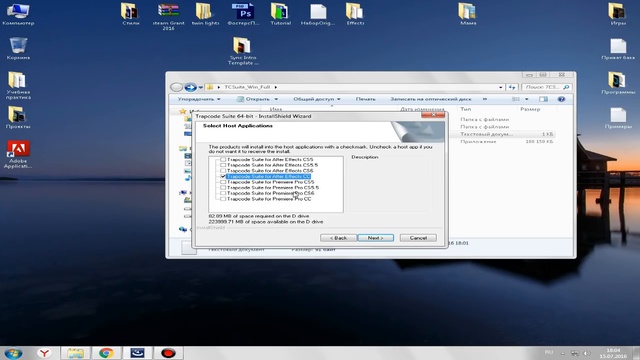Screen dimensions: 640x360
Task: Open Explorer help question mark icon
Action: (561, 99)
